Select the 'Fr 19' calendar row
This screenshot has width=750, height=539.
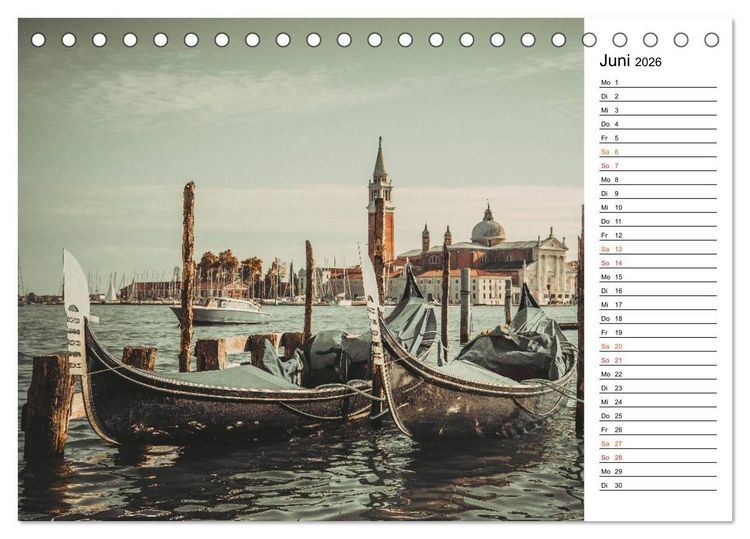[658, 332]
